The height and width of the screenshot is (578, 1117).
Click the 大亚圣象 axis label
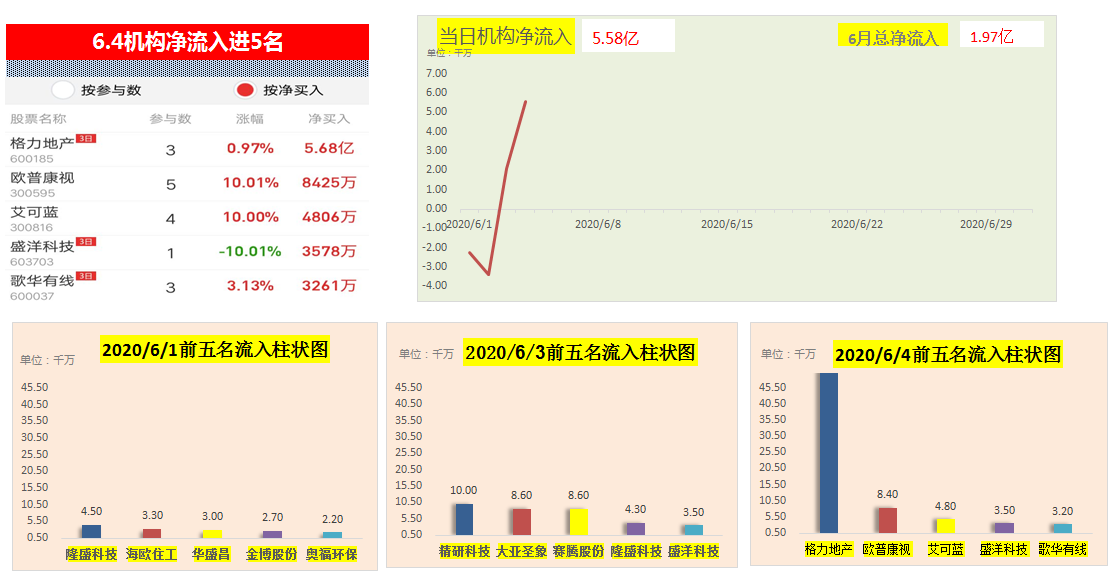tap(521, 551)
